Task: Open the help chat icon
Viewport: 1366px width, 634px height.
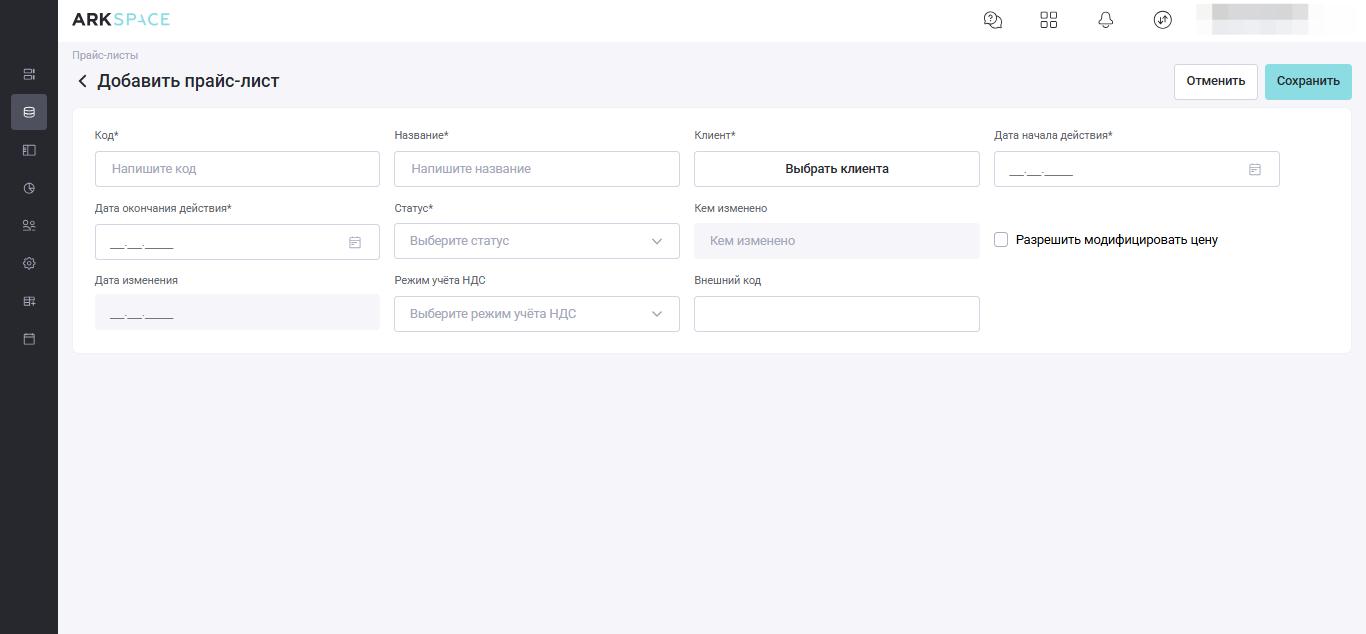Action: pyautogui.click(x=992, y=20)
